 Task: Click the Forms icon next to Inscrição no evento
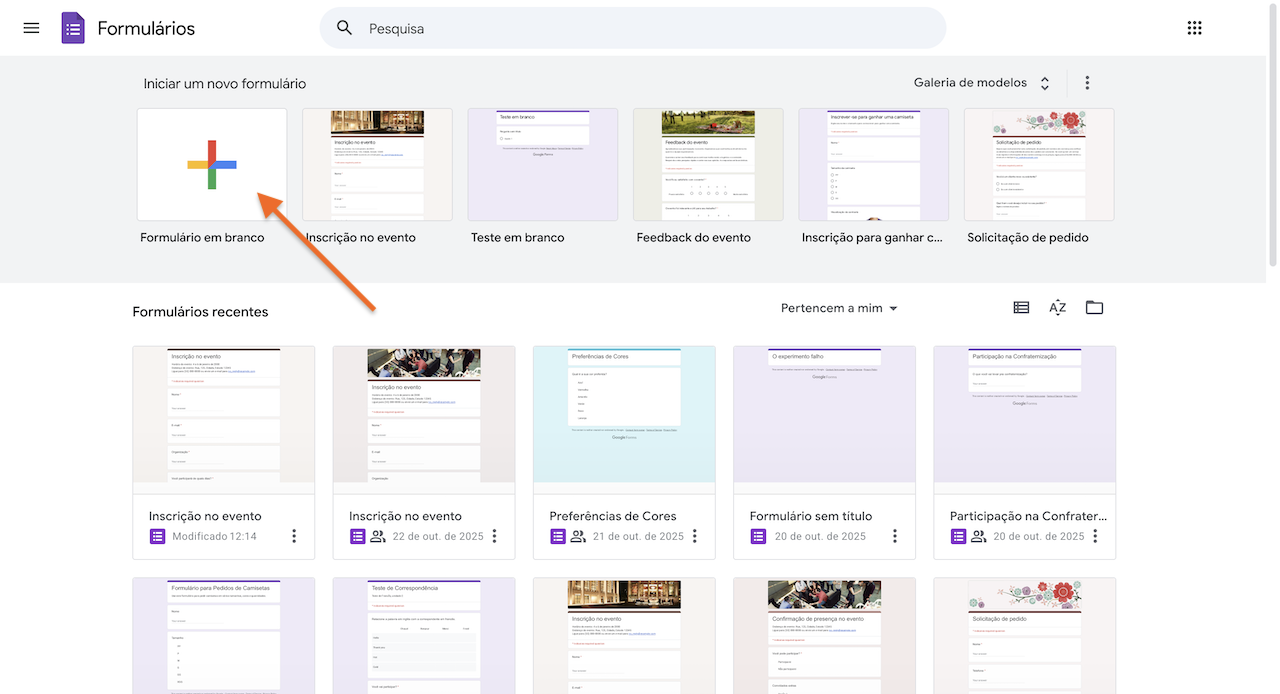tap(157, 536)
